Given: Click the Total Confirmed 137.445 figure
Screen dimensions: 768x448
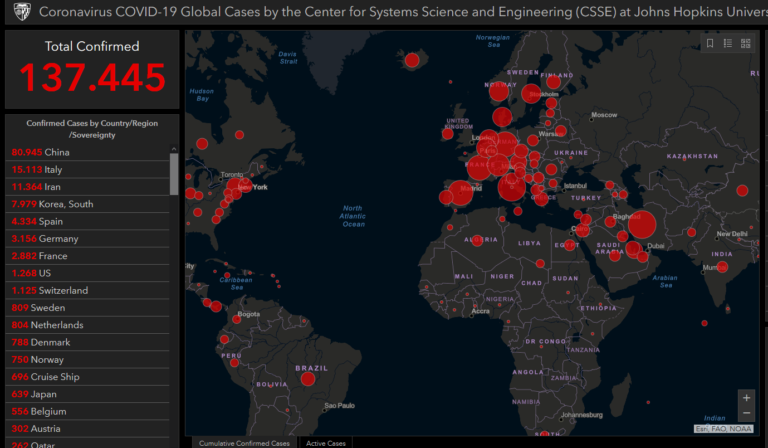Looking at the screenshot, I should (x=92, y=77).
